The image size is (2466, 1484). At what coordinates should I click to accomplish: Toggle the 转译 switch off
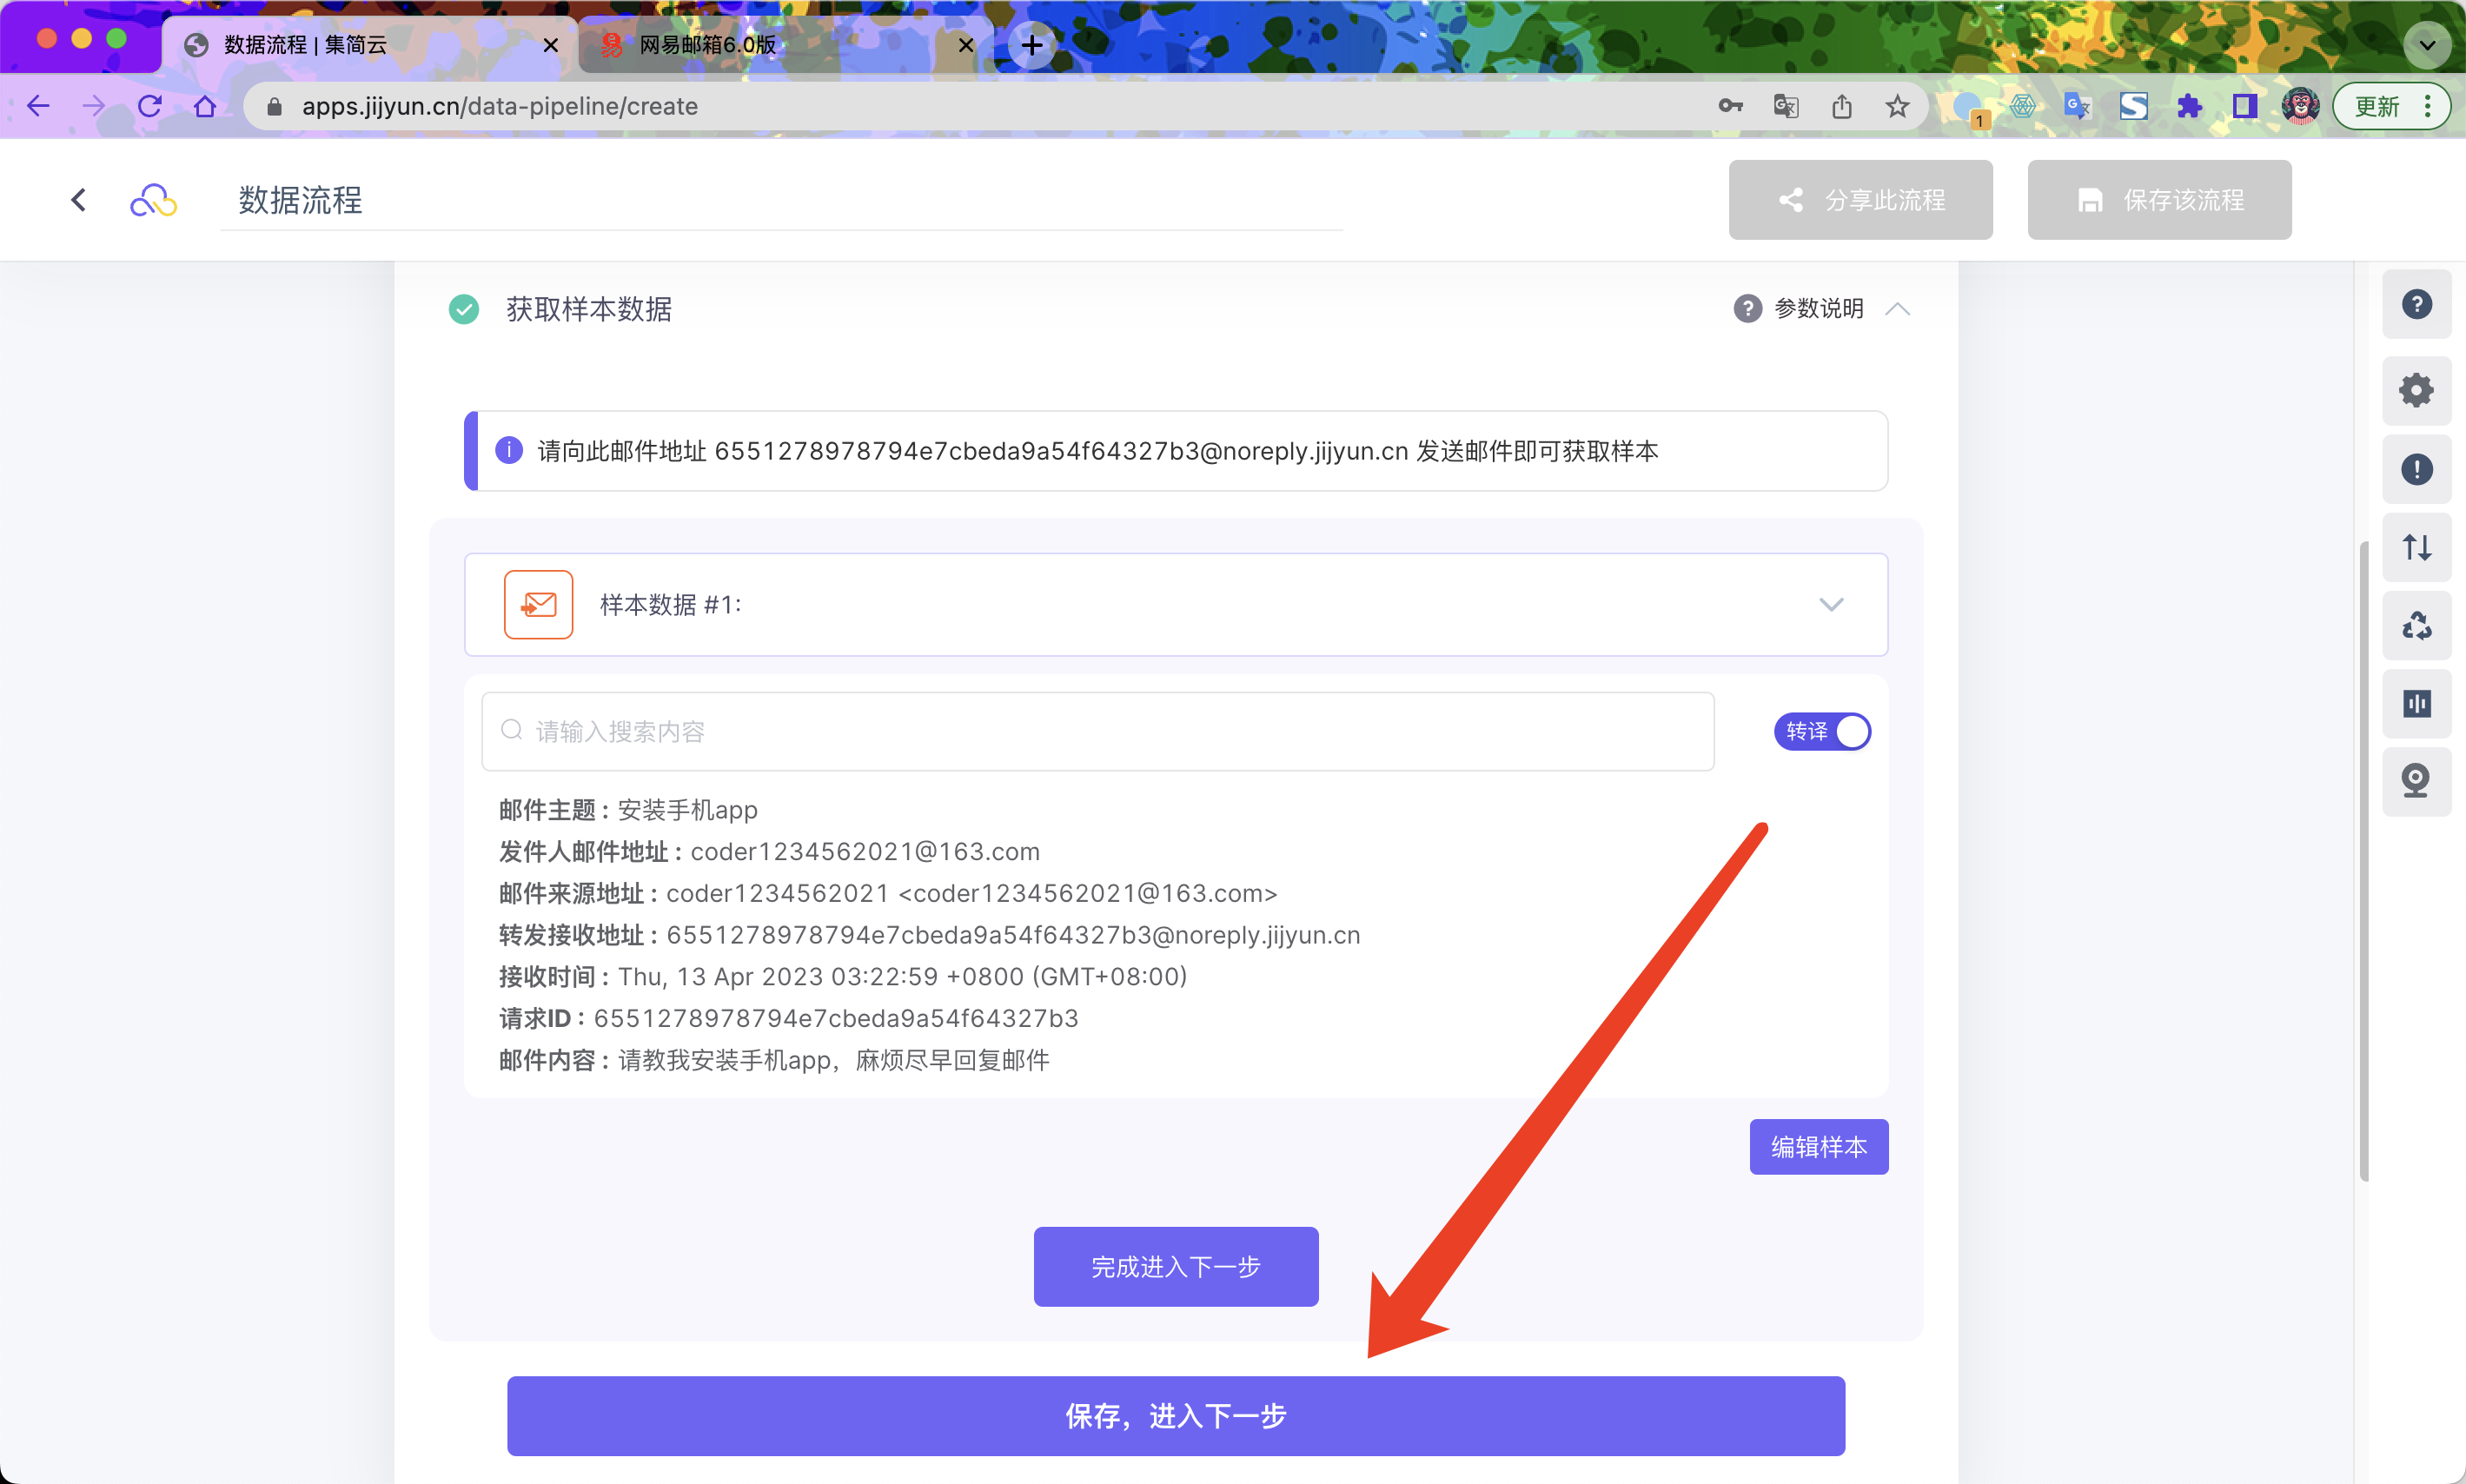(1822, 731)
